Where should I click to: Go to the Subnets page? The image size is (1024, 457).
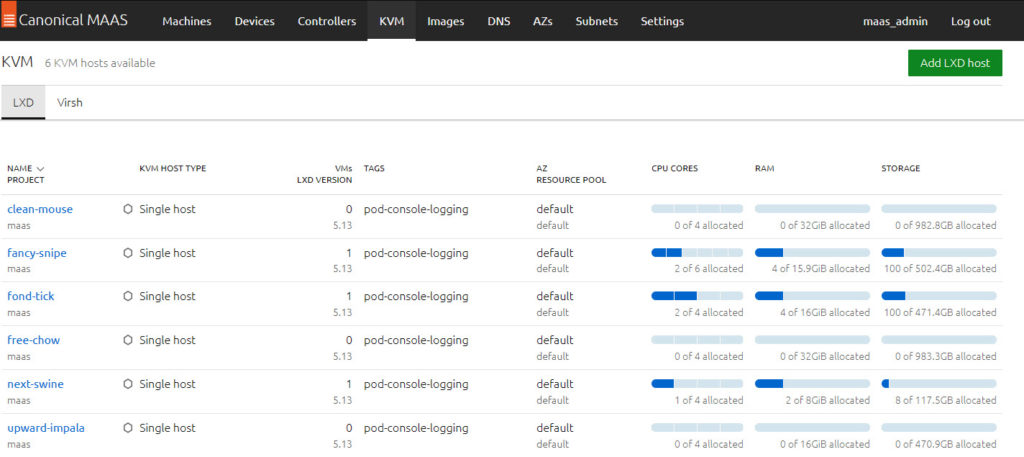click(596, 21)
